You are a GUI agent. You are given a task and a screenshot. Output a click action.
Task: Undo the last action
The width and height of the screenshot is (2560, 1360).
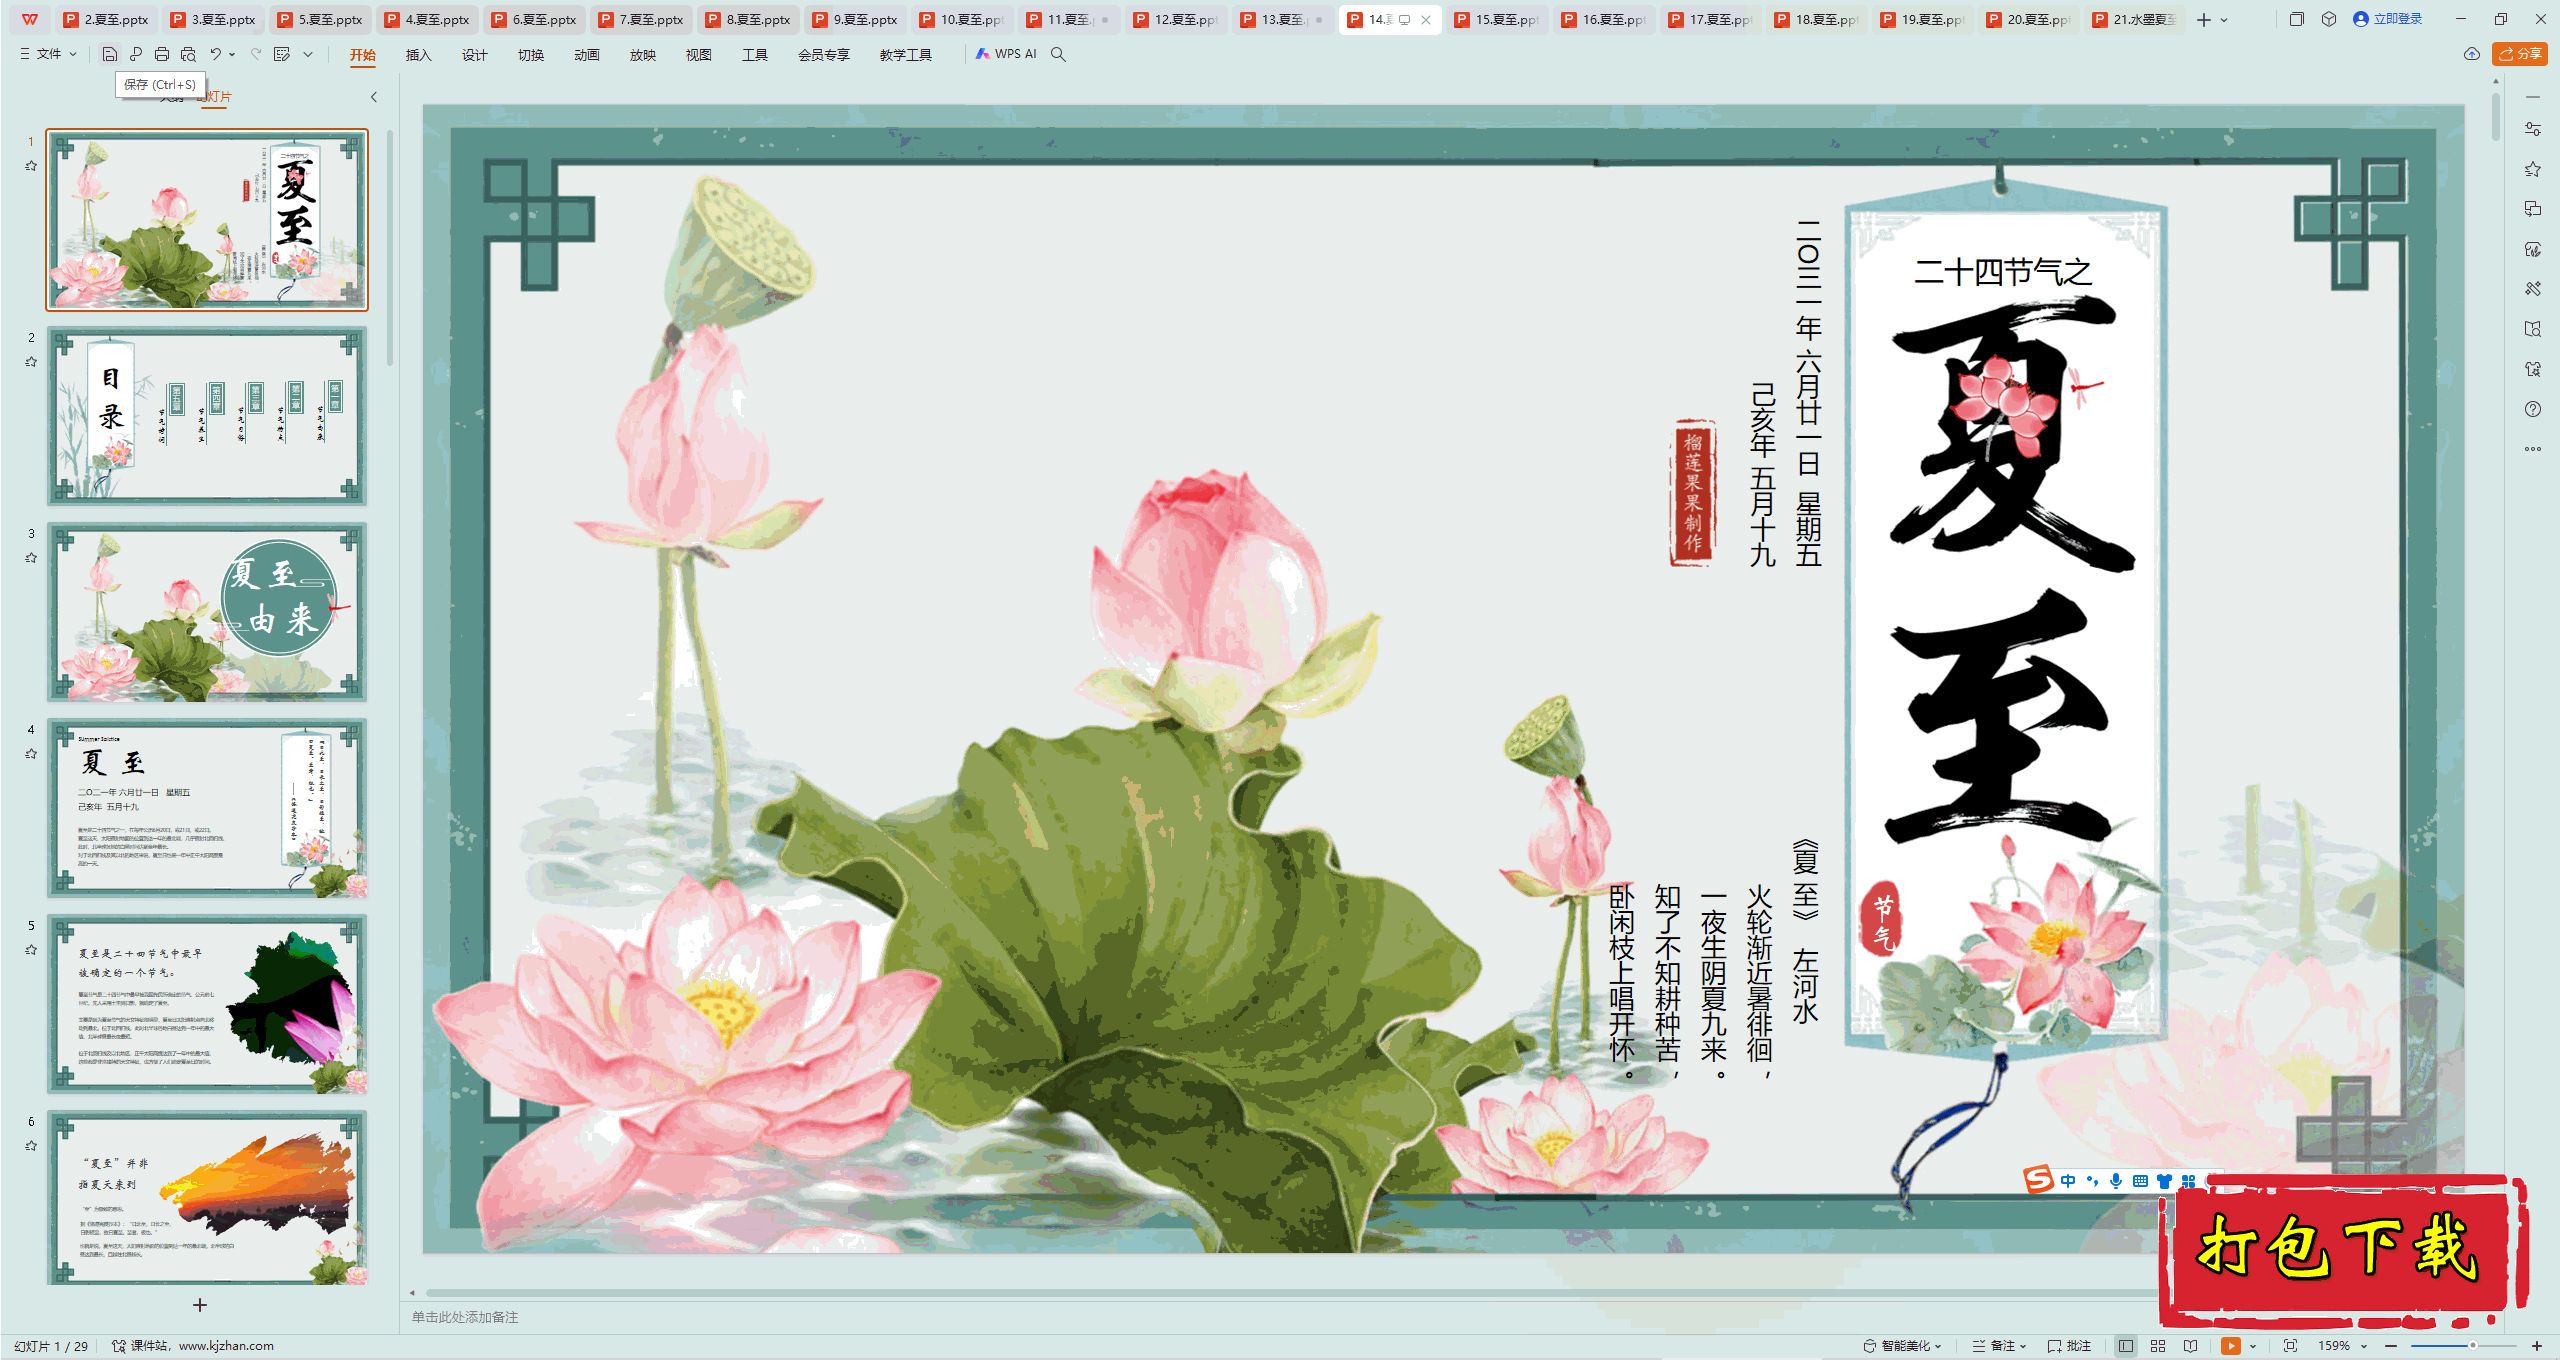215,54
